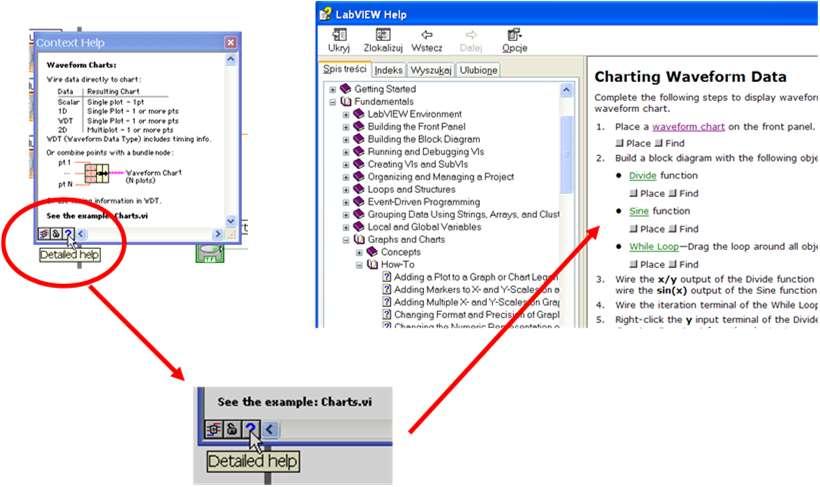Close the Context Help window

coord(230,42)
